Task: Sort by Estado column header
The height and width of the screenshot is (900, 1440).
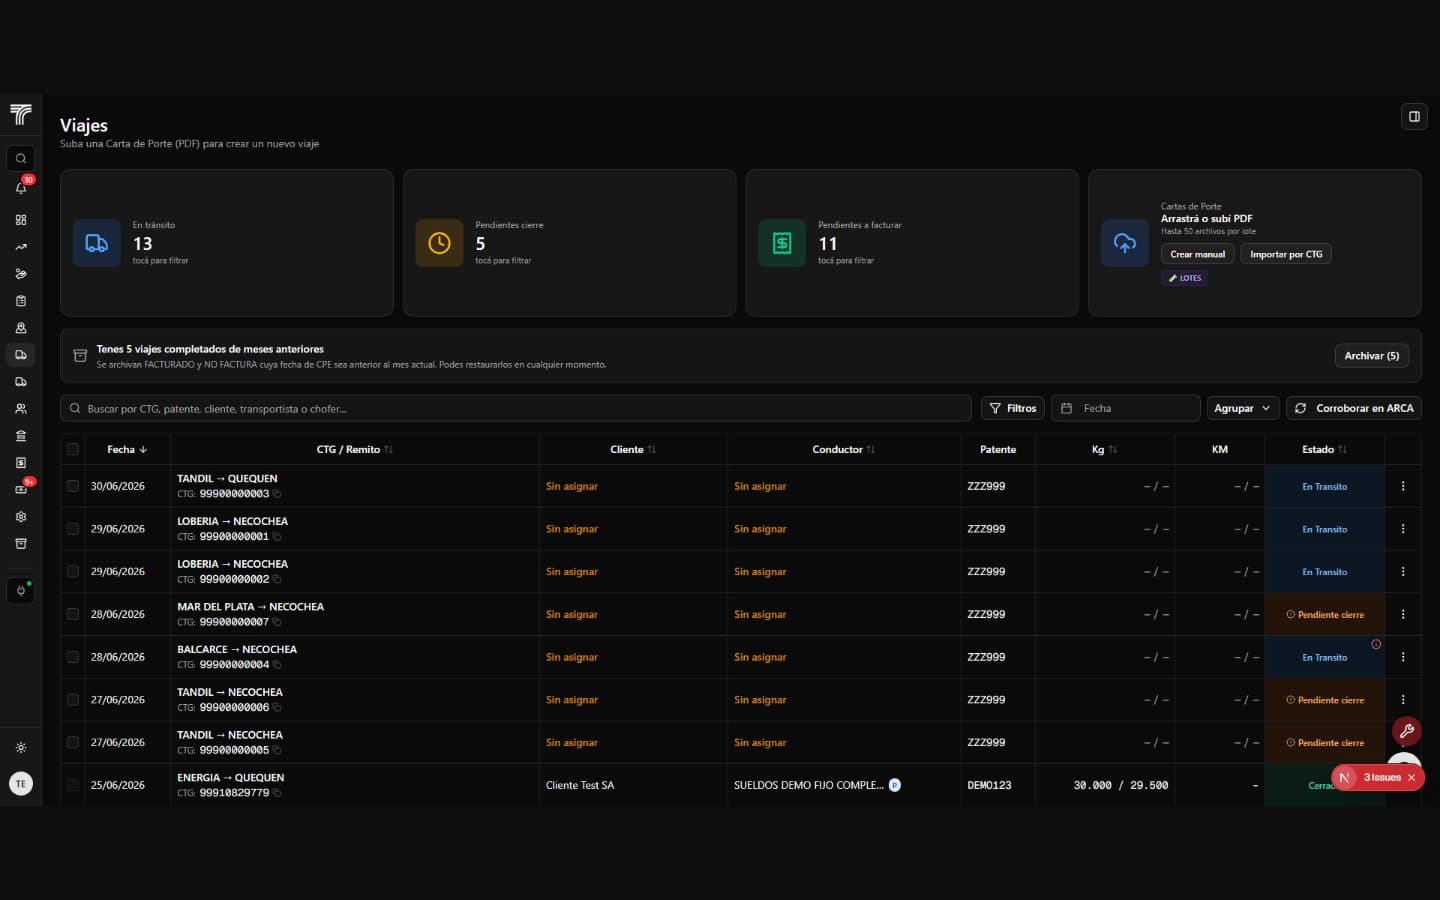Action: tap(1324, 450)
